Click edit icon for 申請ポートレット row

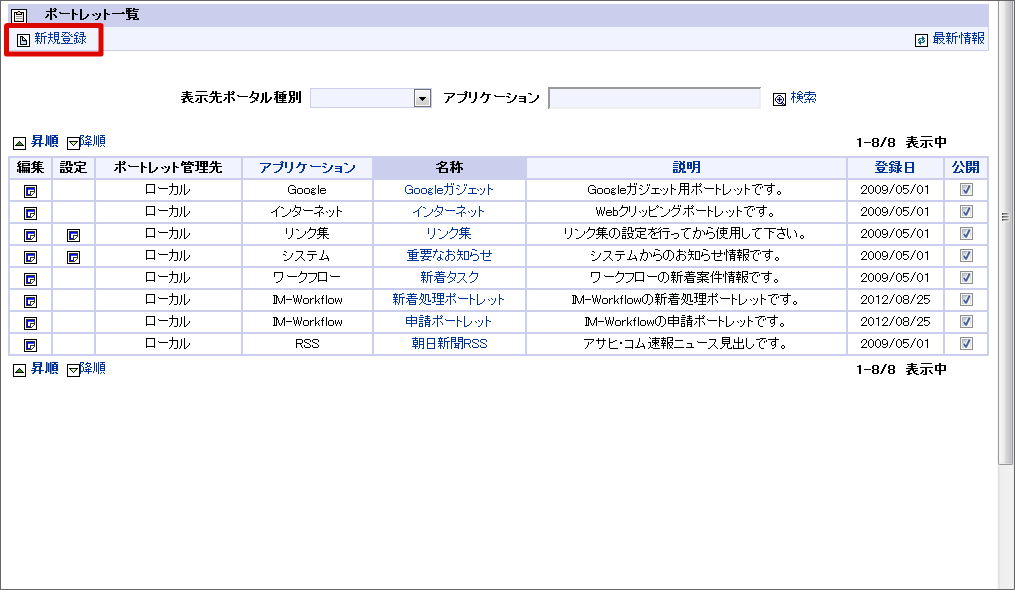point(30,323)
